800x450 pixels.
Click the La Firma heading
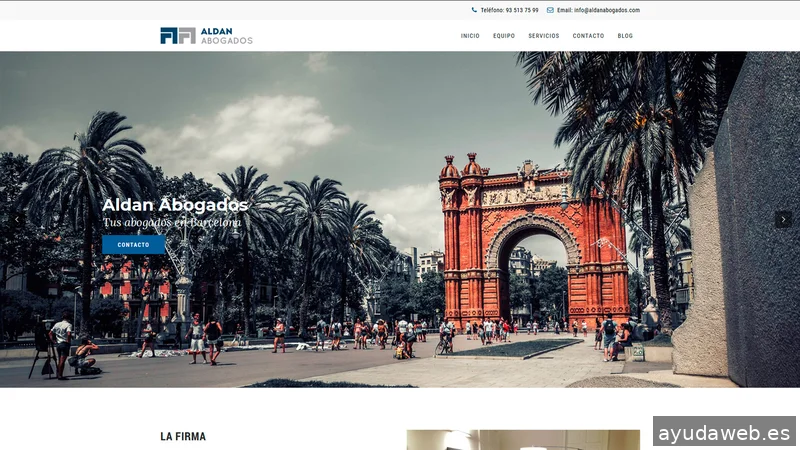pos(183,436)
